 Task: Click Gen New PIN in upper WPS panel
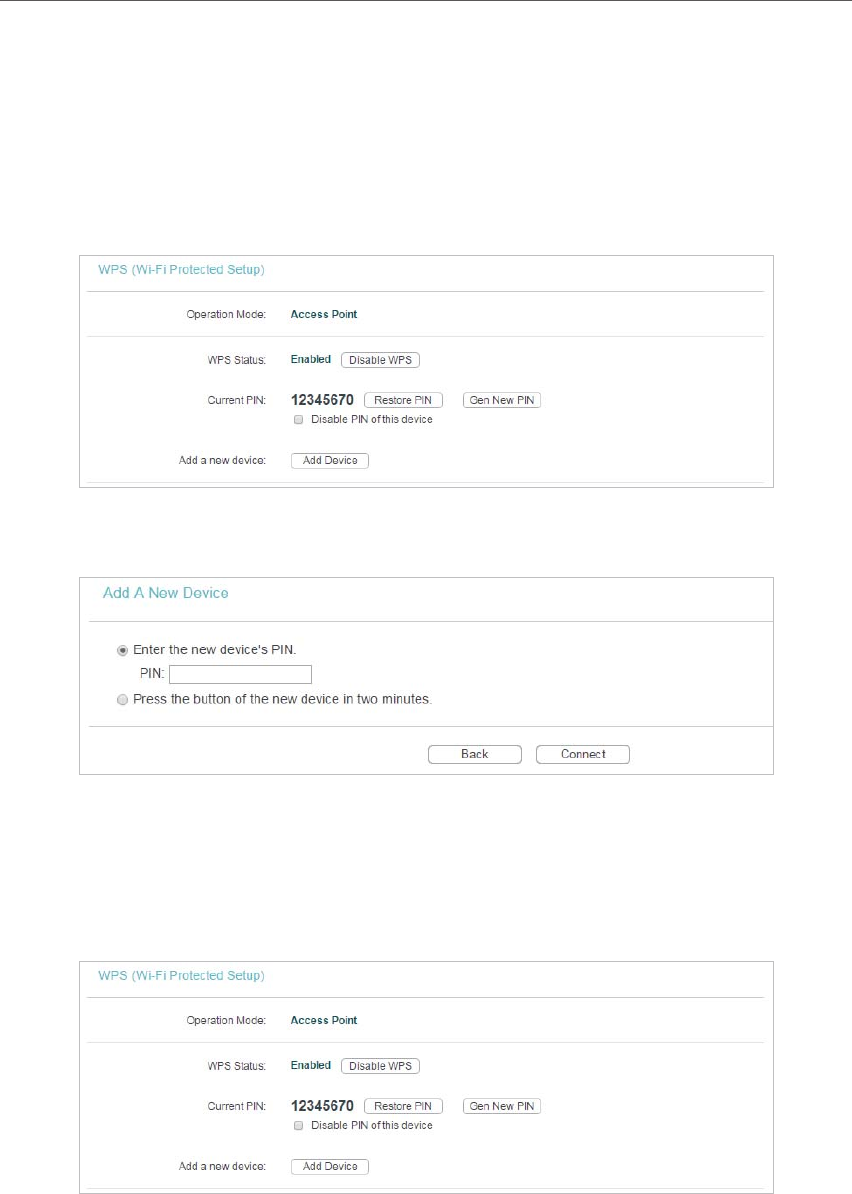[x=502, y=401]
